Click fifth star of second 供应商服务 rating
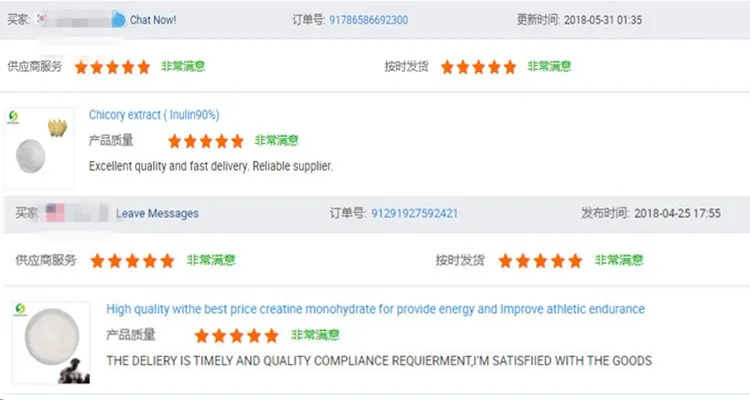The height and width of the screenshot is (400, 750). (x=167, y=261)
